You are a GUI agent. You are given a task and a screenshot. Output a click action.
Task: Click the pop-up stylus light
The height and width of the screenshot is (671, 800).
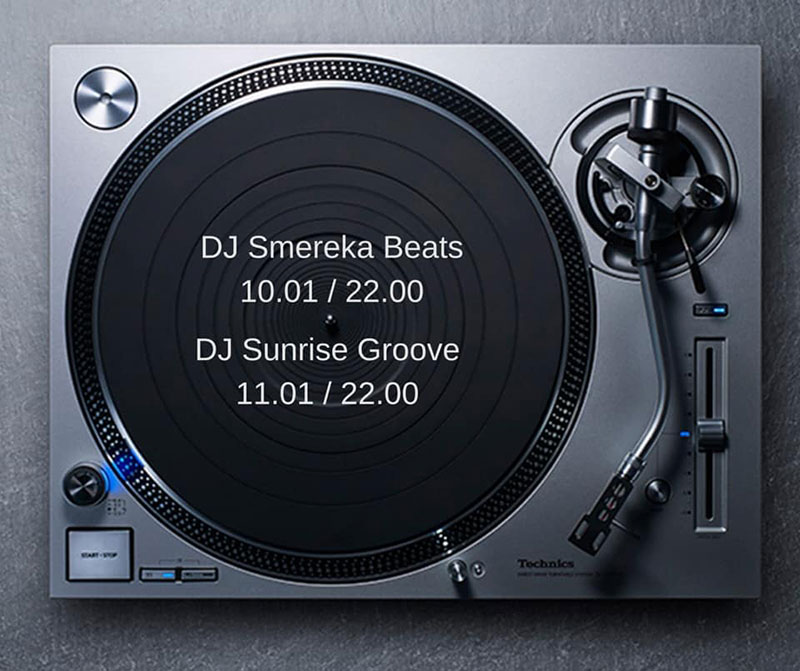pyautogui.click(x=459, y=570)
